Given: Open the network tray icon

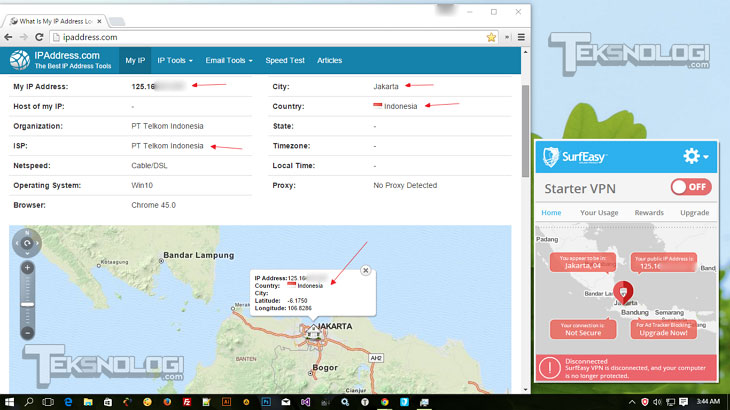Looking at the screenshot, I should (x=670, y=402).
